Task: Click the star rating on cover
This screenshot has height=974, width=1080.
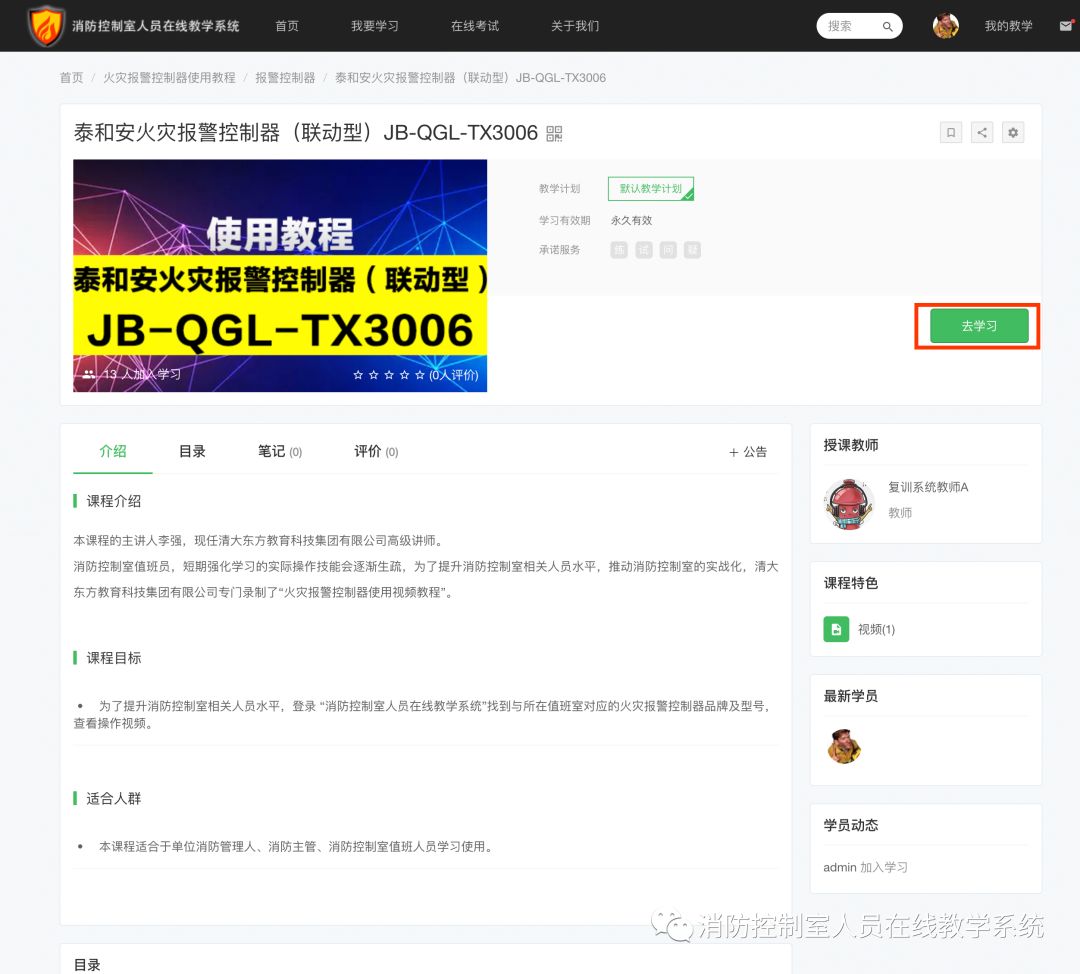Action: click(x=388, y=375)
